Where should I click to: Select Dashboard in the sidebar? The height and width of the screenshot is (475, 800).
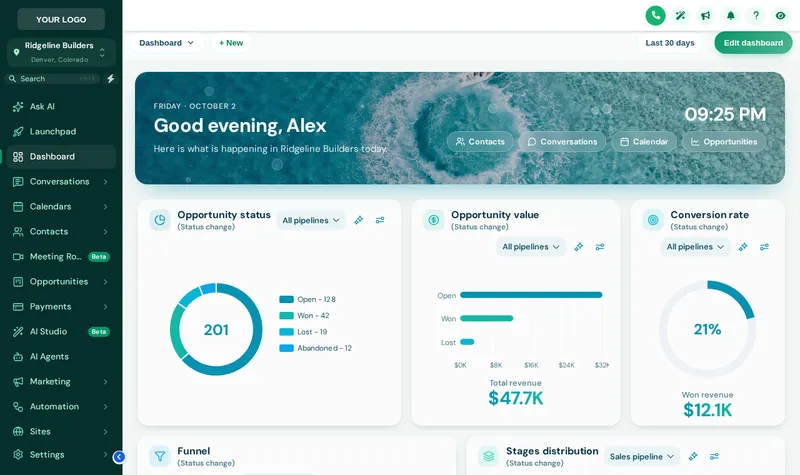(61, 157)
